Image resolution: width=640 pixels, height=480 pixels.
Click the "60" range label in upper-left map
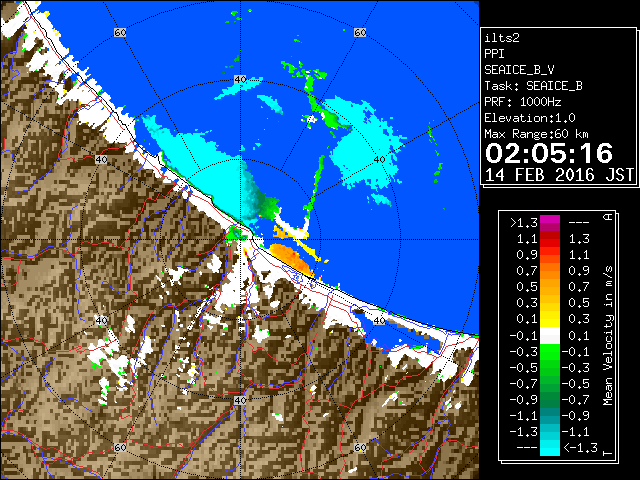[x=120, y=33]
